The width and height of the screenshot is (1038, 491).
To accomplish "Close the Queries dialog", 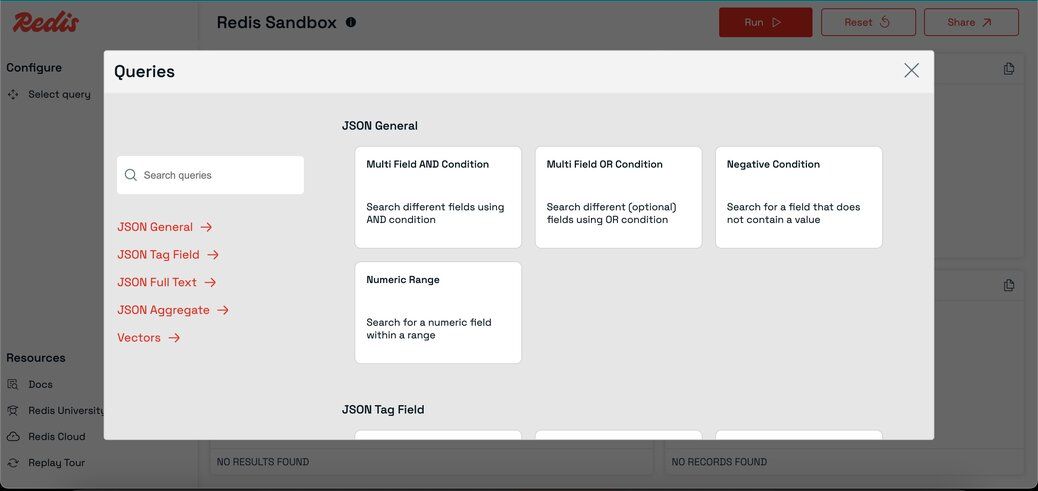I will pos(912,71).
